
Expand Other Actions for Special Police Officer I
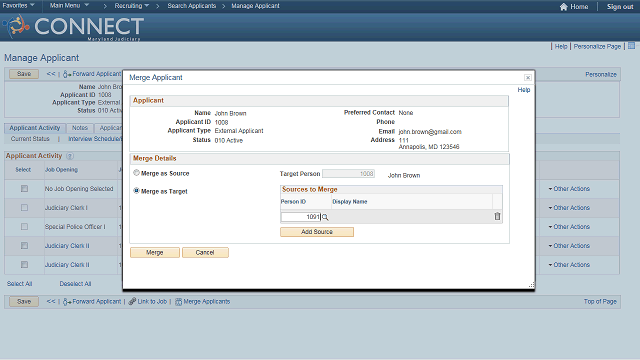coord(569,227)
